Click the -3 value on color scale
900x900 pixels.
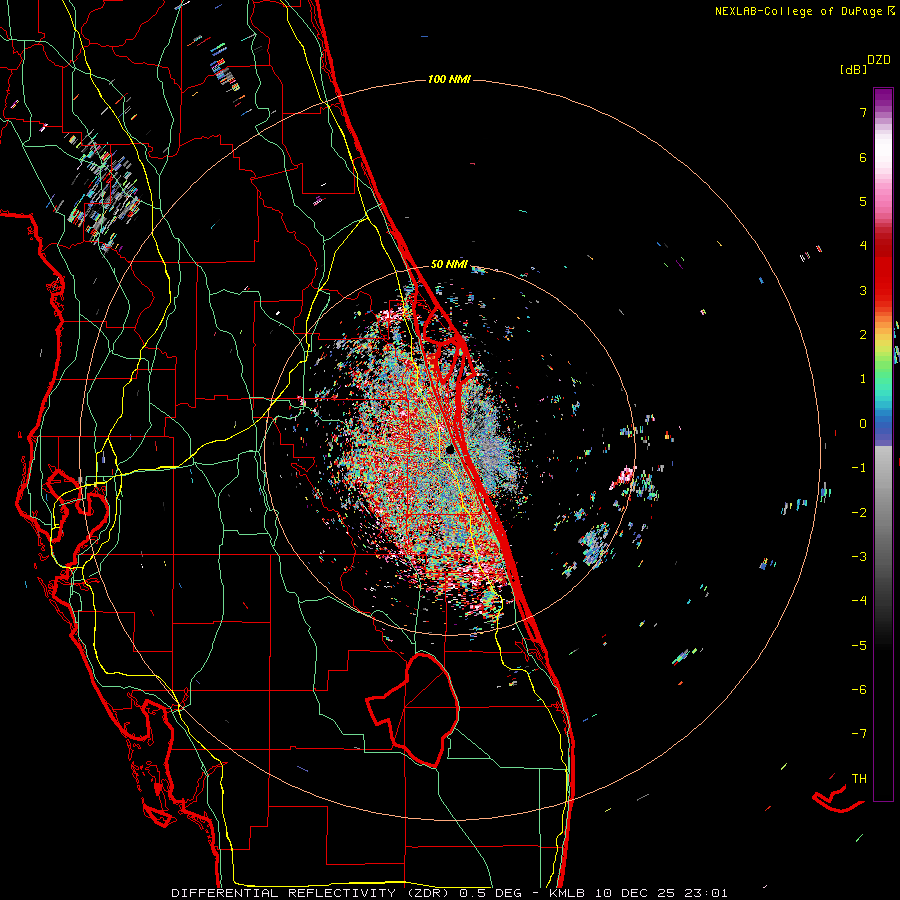click(x=859, y=556)
